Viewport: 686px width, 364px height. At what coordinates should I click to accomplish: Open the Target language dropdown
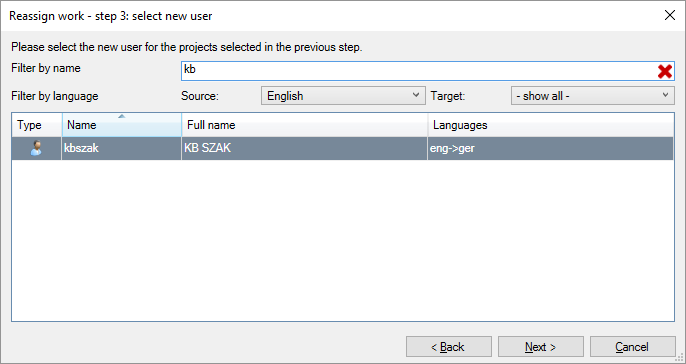pyautogui.click(x=593, y=96)
